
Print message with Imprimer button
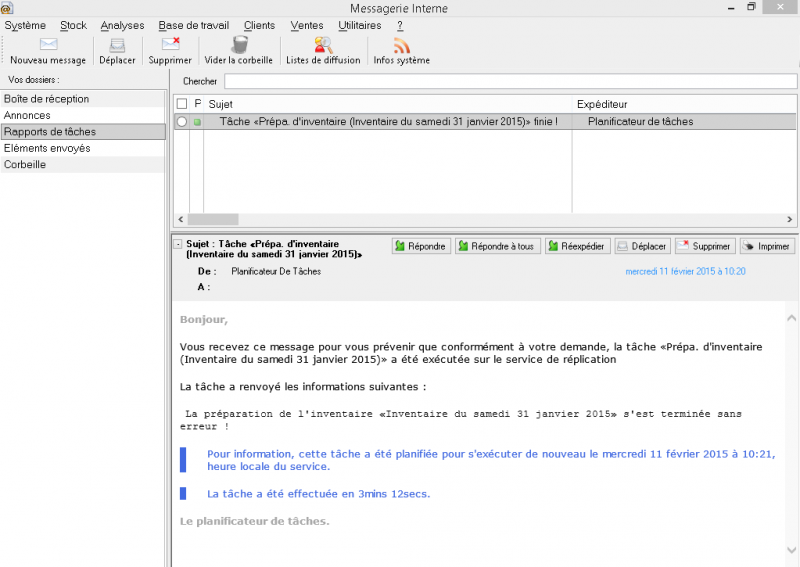[767, 246]
